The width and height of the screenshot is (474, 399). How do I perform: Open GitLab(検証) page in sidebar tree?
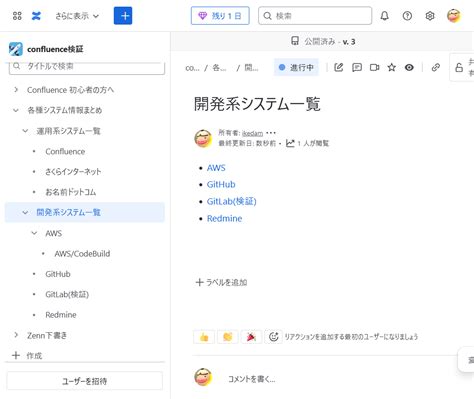tap(67, 294)
